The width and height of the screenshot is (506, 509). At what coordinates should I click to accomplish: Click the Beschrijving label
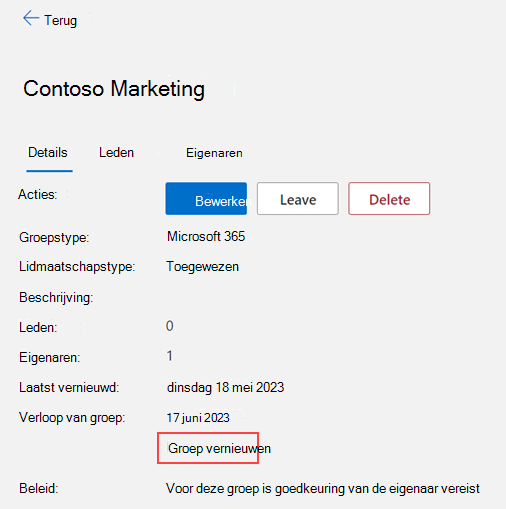(x=56, y=298)
